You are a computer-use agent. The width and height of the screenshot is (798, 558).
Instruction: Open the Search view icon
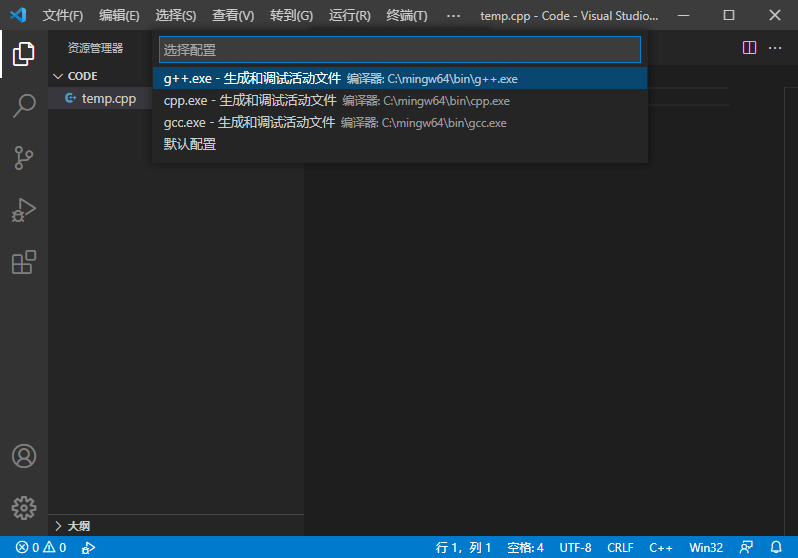click(23, 106)
